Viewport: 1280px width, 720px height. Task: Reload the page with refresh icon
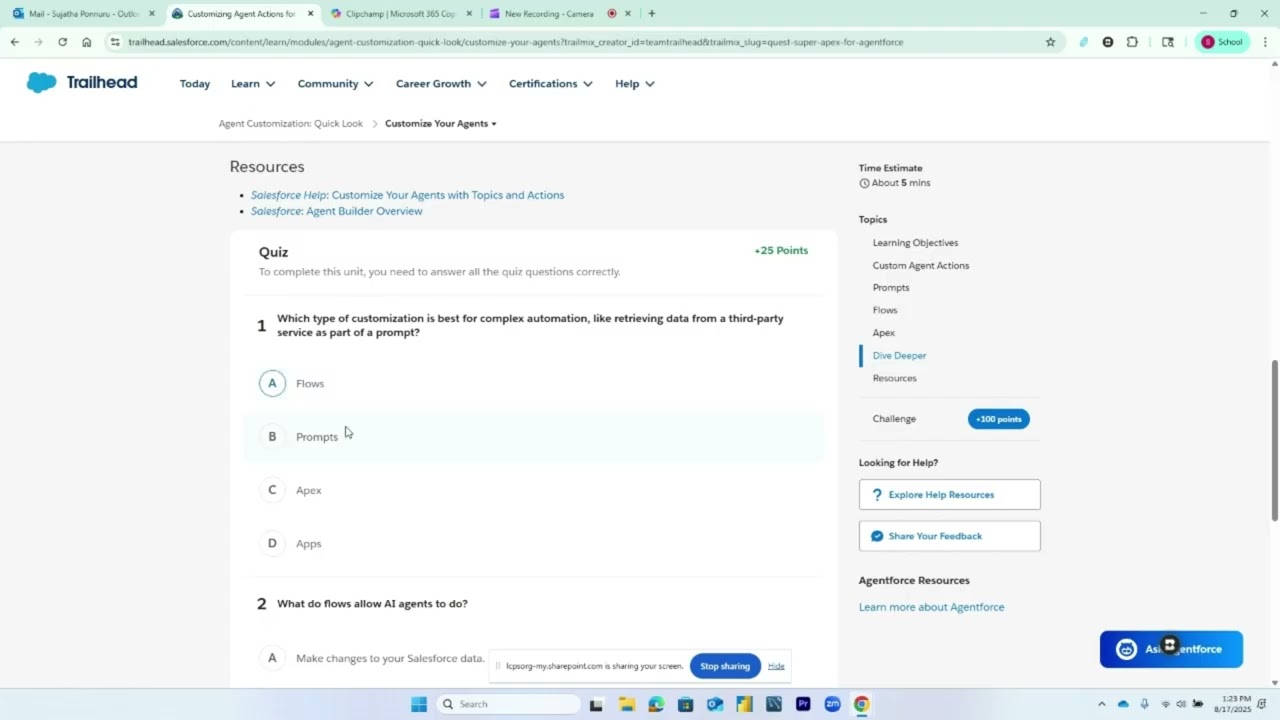coord(62,42)
